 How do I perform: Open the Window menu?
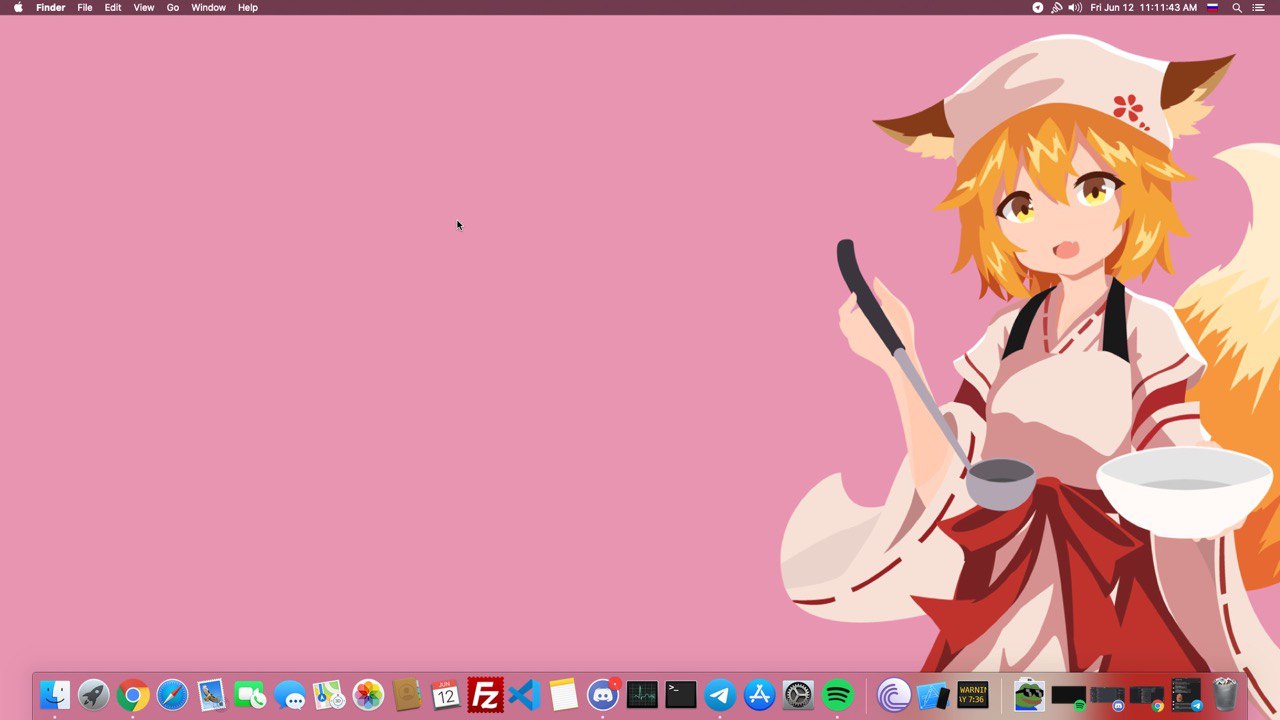pos(208,7)
